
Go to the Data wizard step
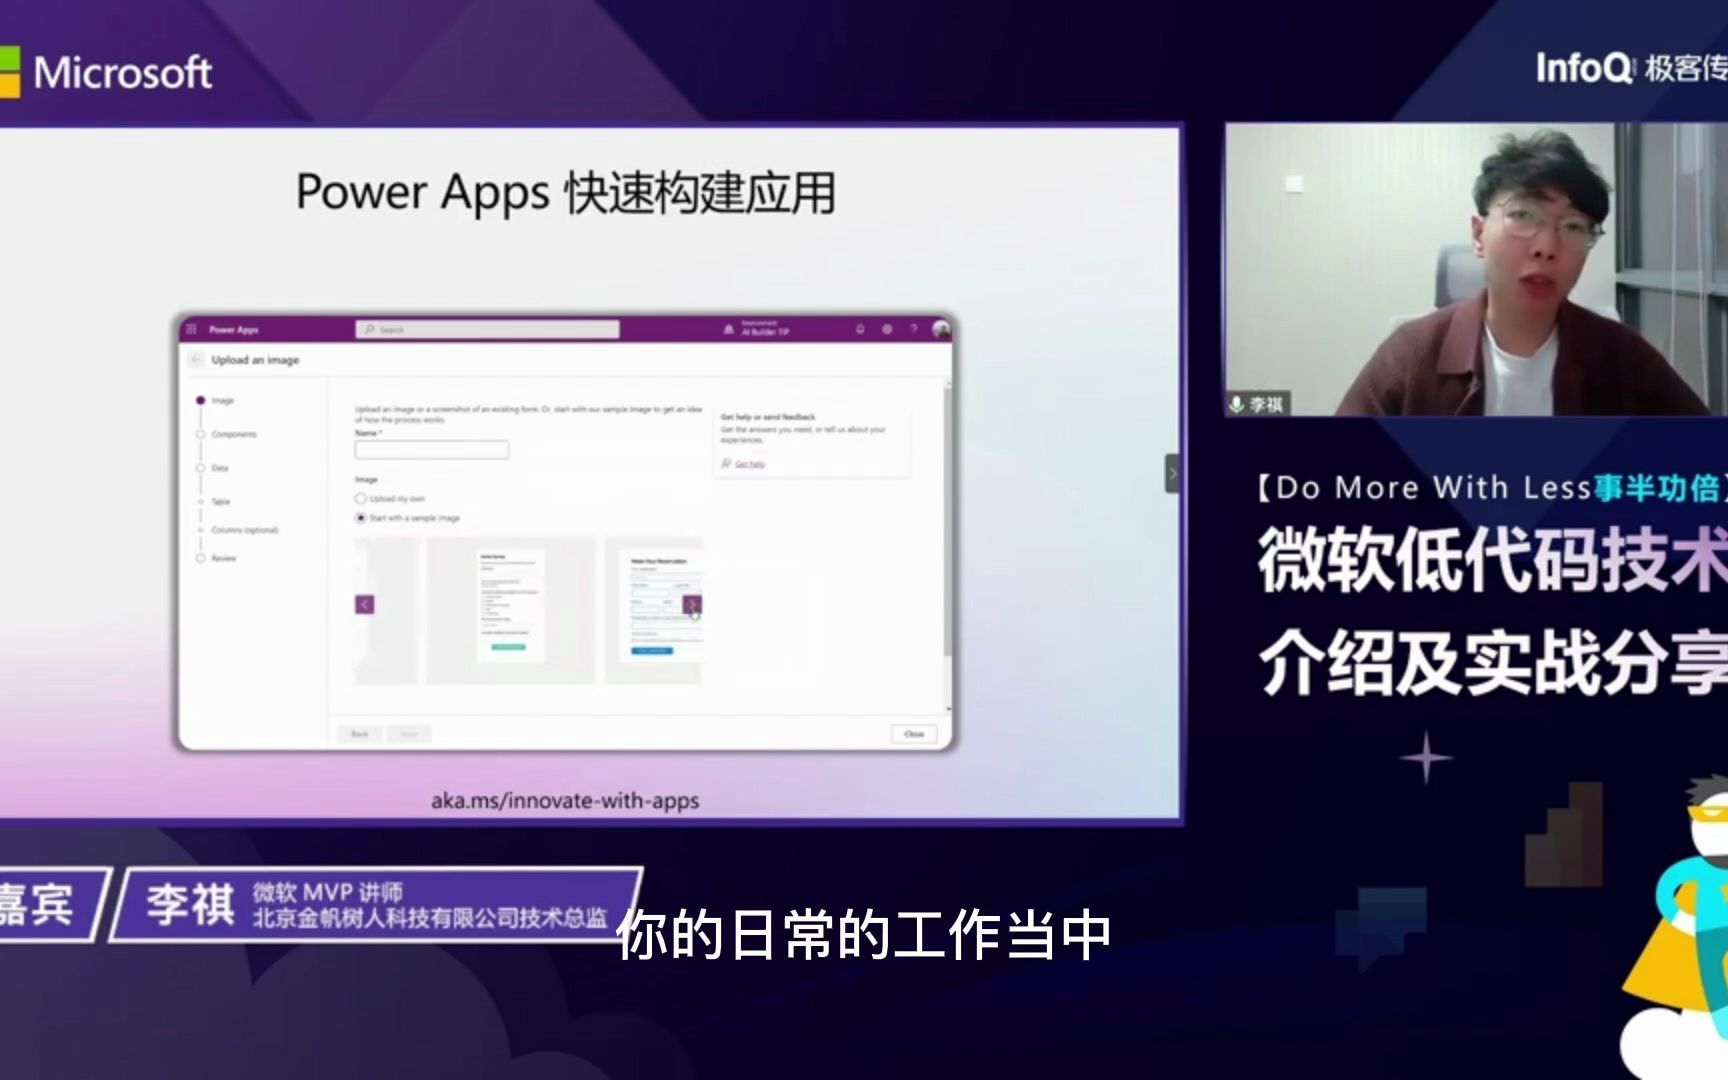point(213,468)
